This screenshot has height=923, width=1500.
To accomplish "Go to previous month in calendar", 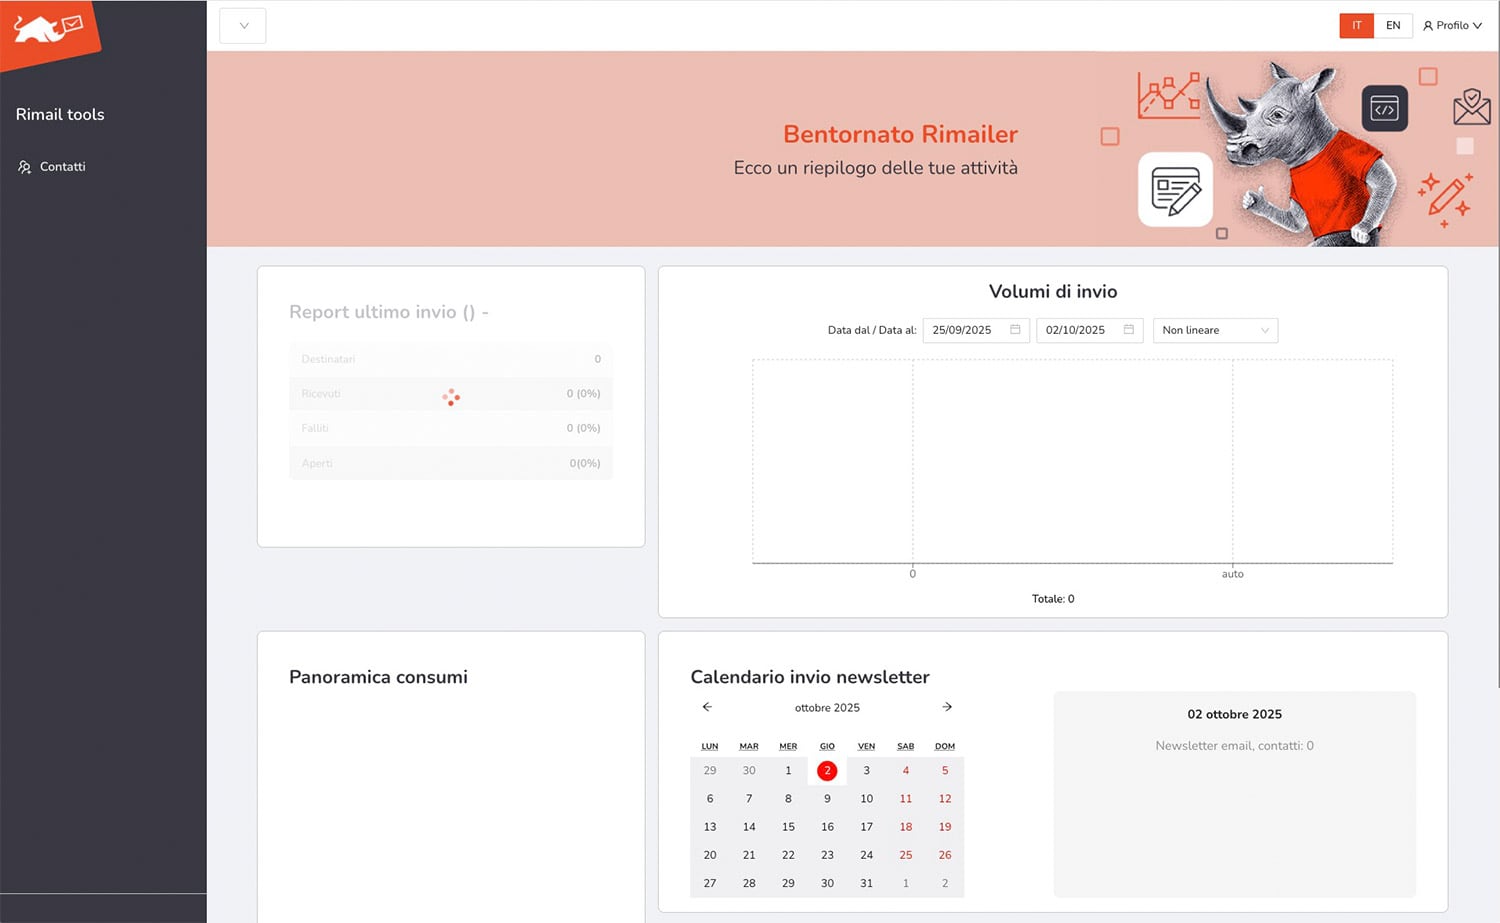I will pos(707,707).
